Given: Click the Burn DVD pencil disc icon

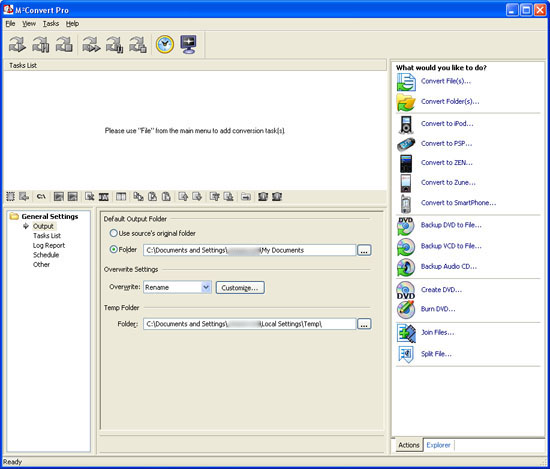Looking at the screenshot, I should point(406,309).
